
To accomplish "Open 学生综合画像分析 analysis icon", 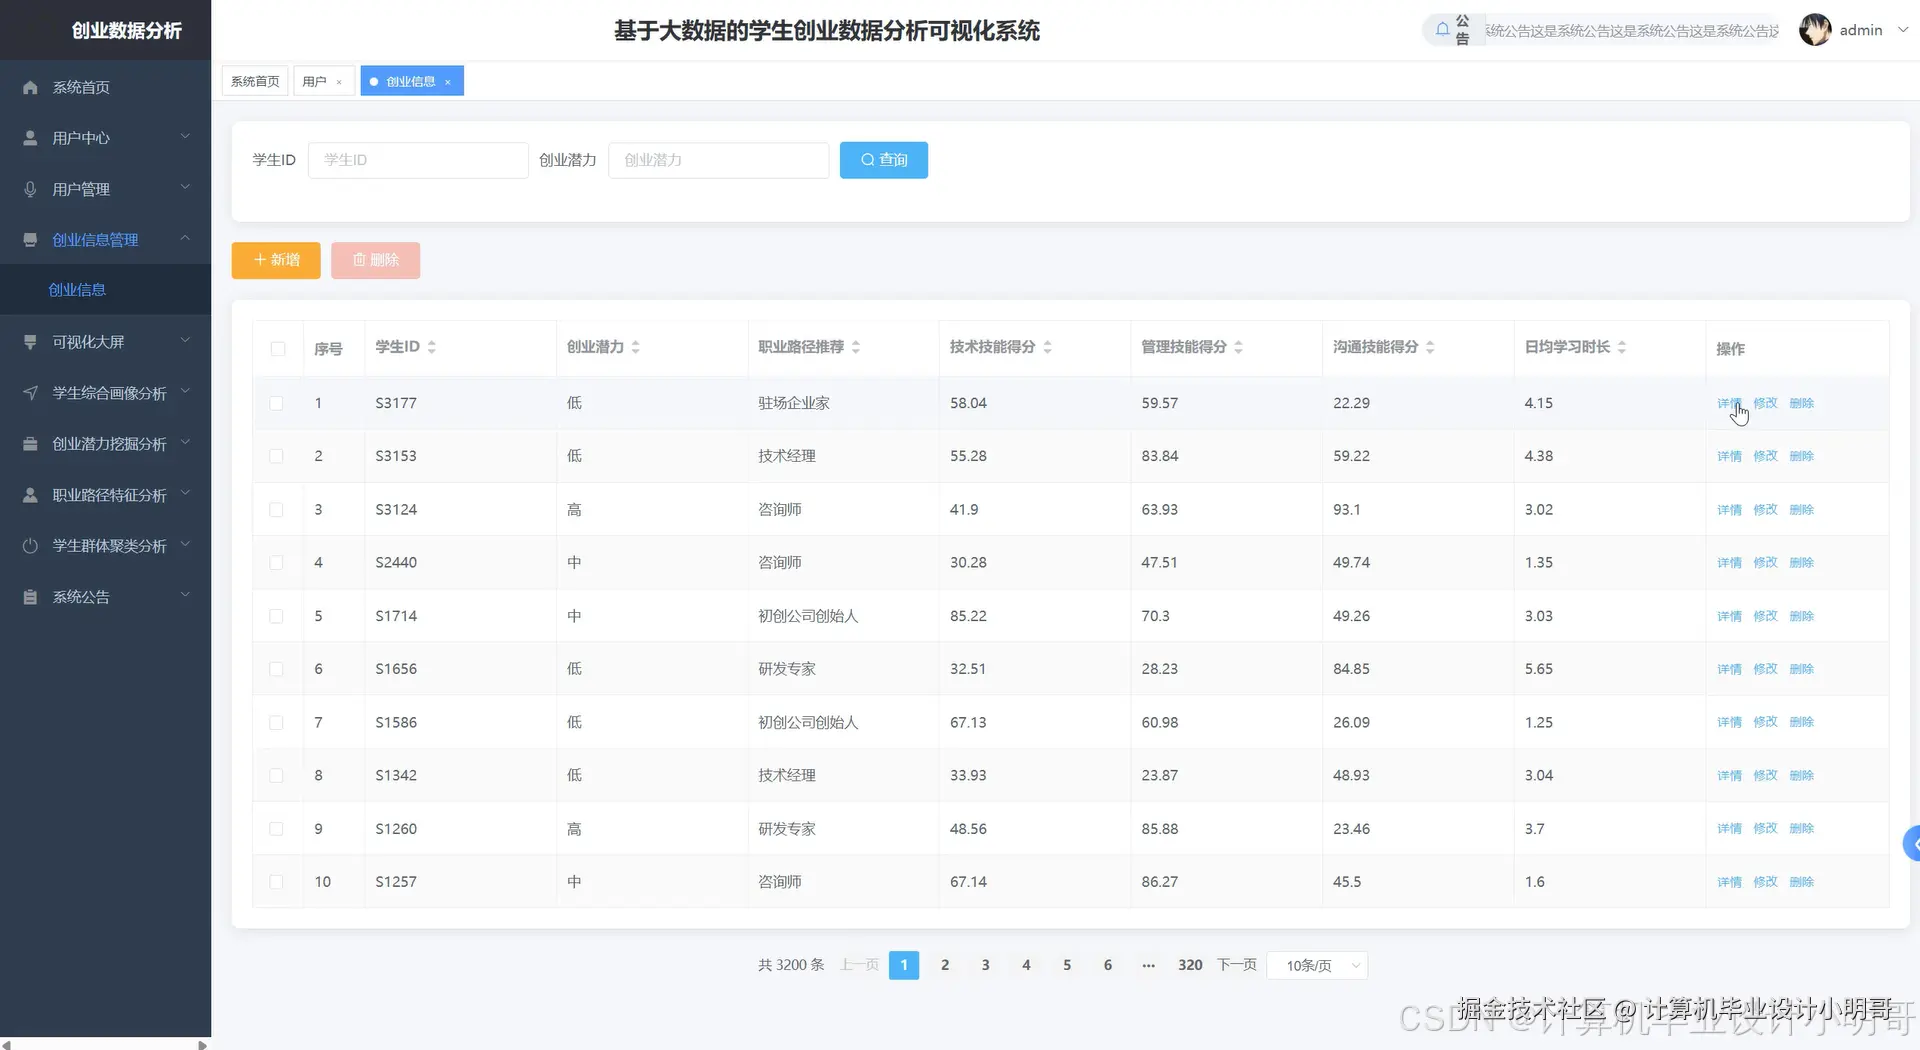I will 30,393.
